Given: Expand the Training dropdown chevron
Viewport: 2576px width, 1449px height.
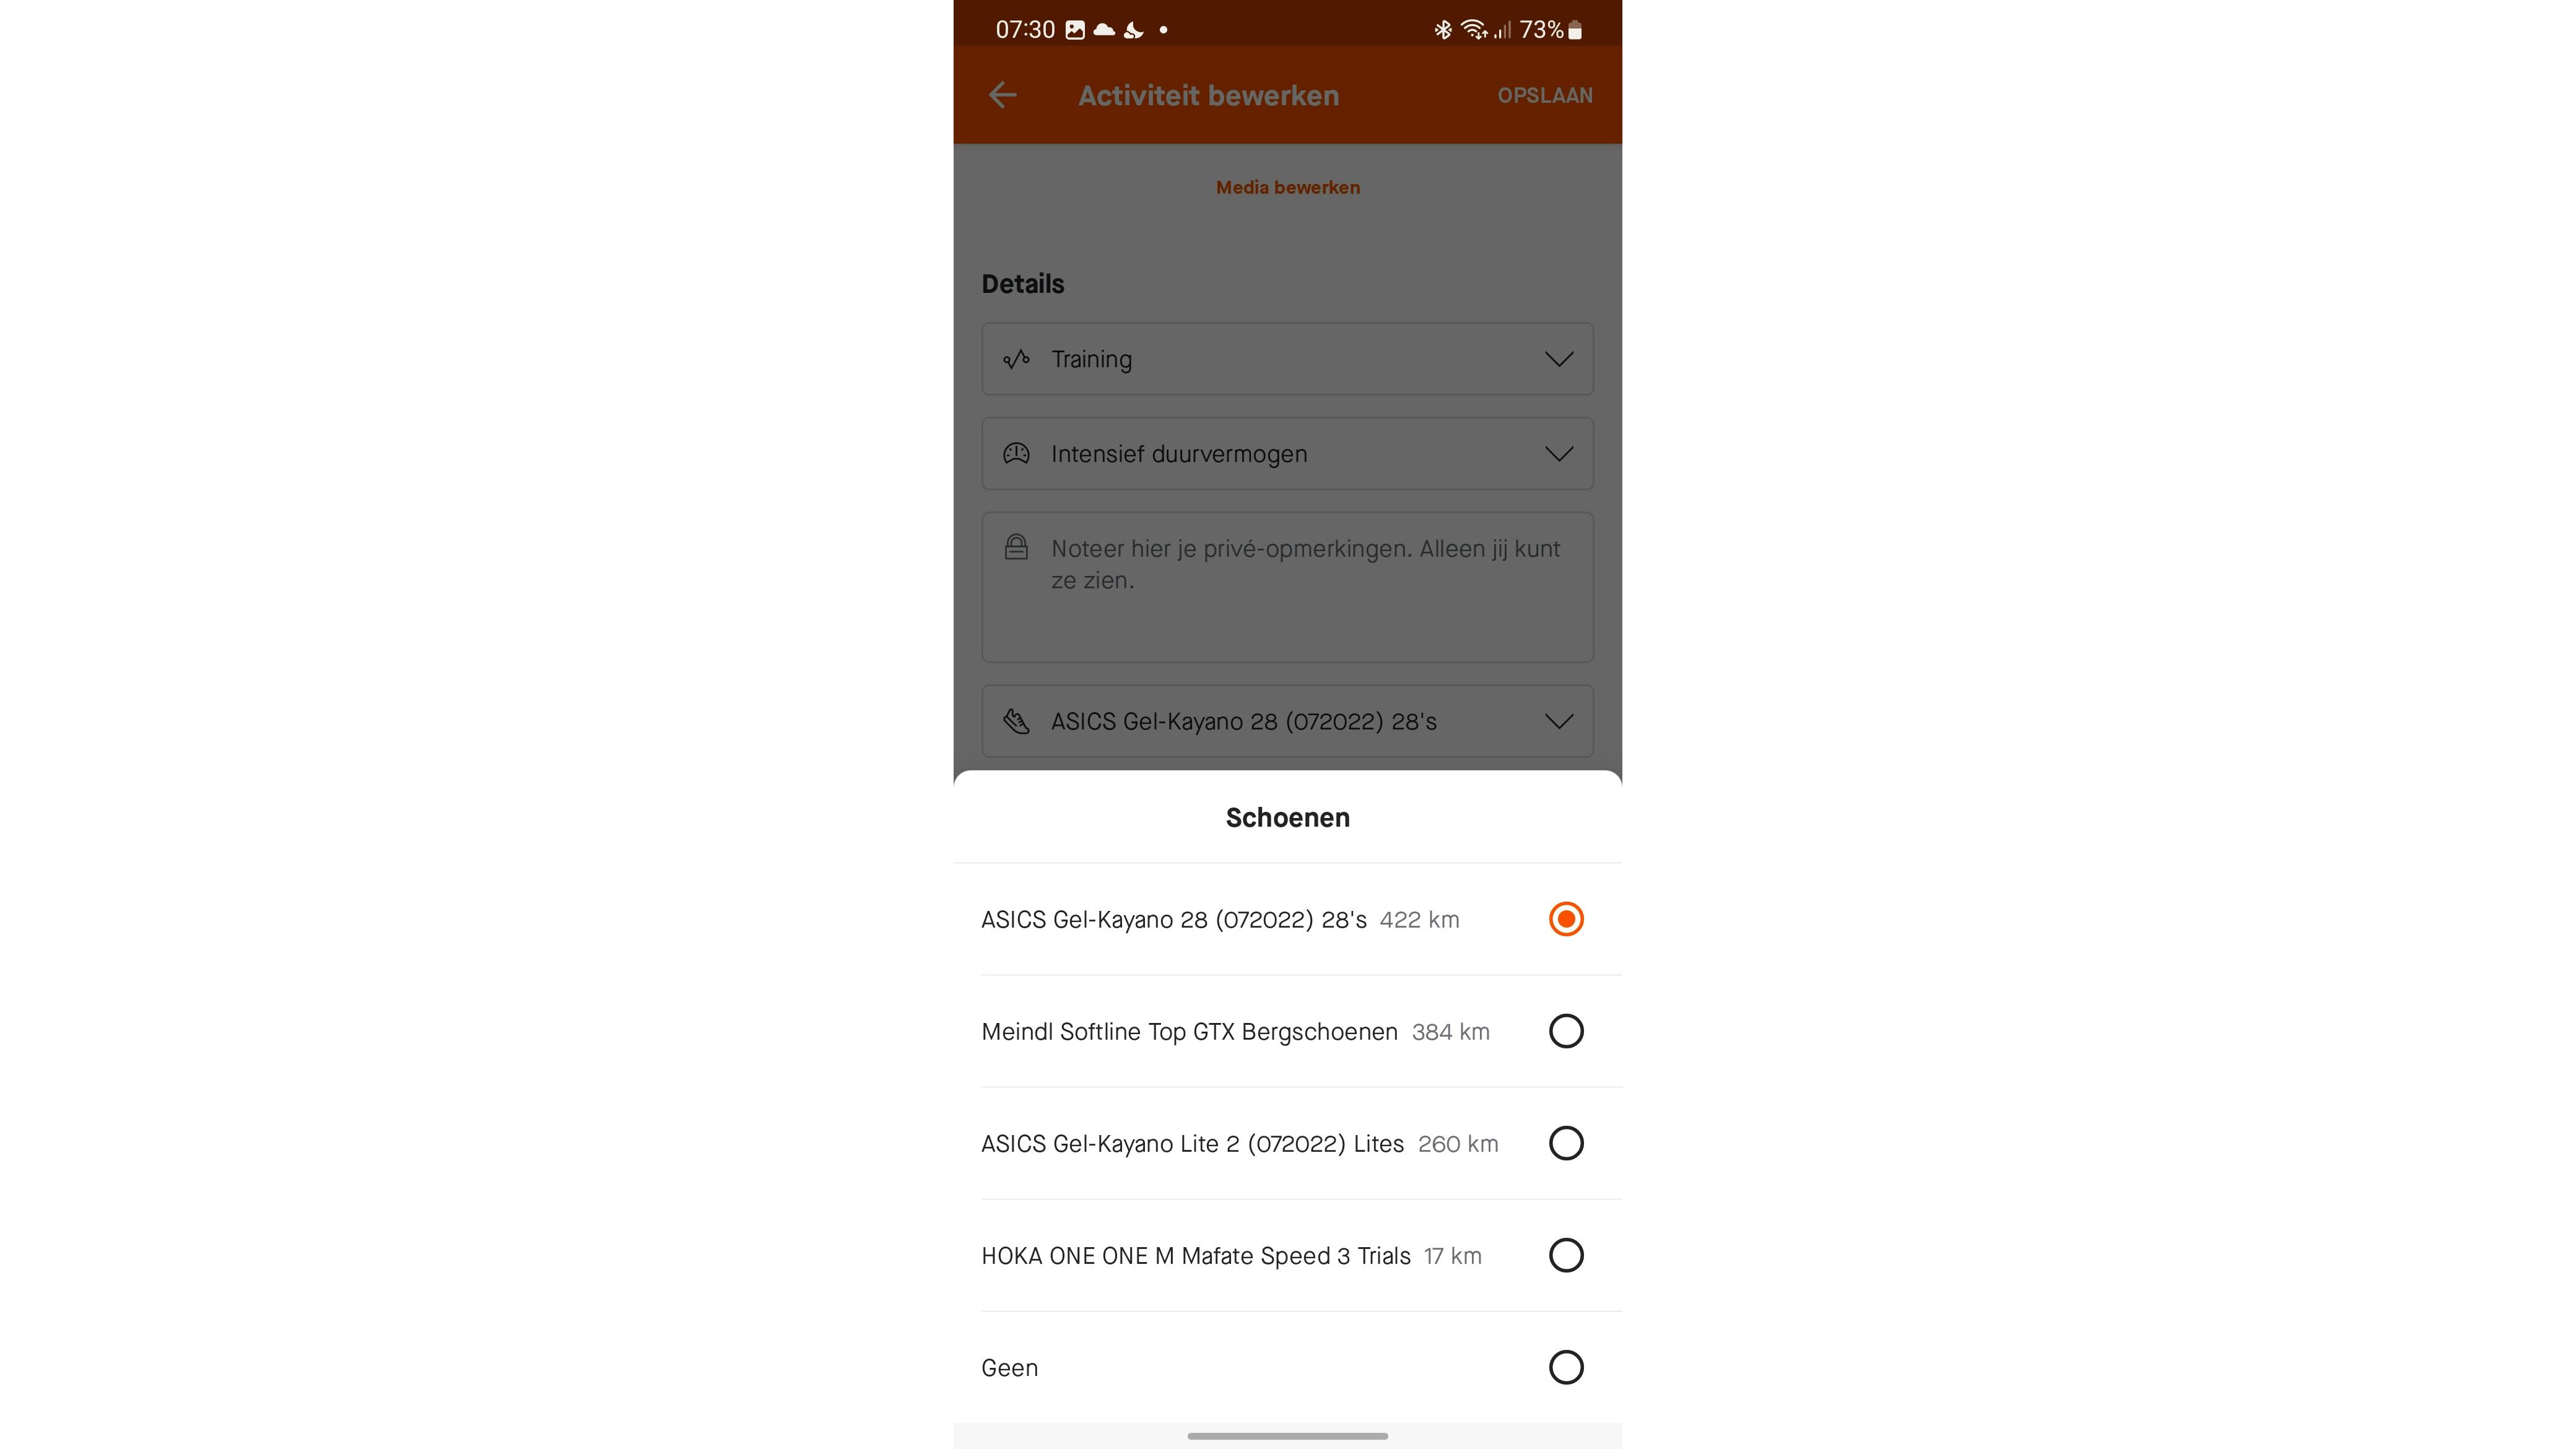Looking at the screenshot, I should (1559, 359).
